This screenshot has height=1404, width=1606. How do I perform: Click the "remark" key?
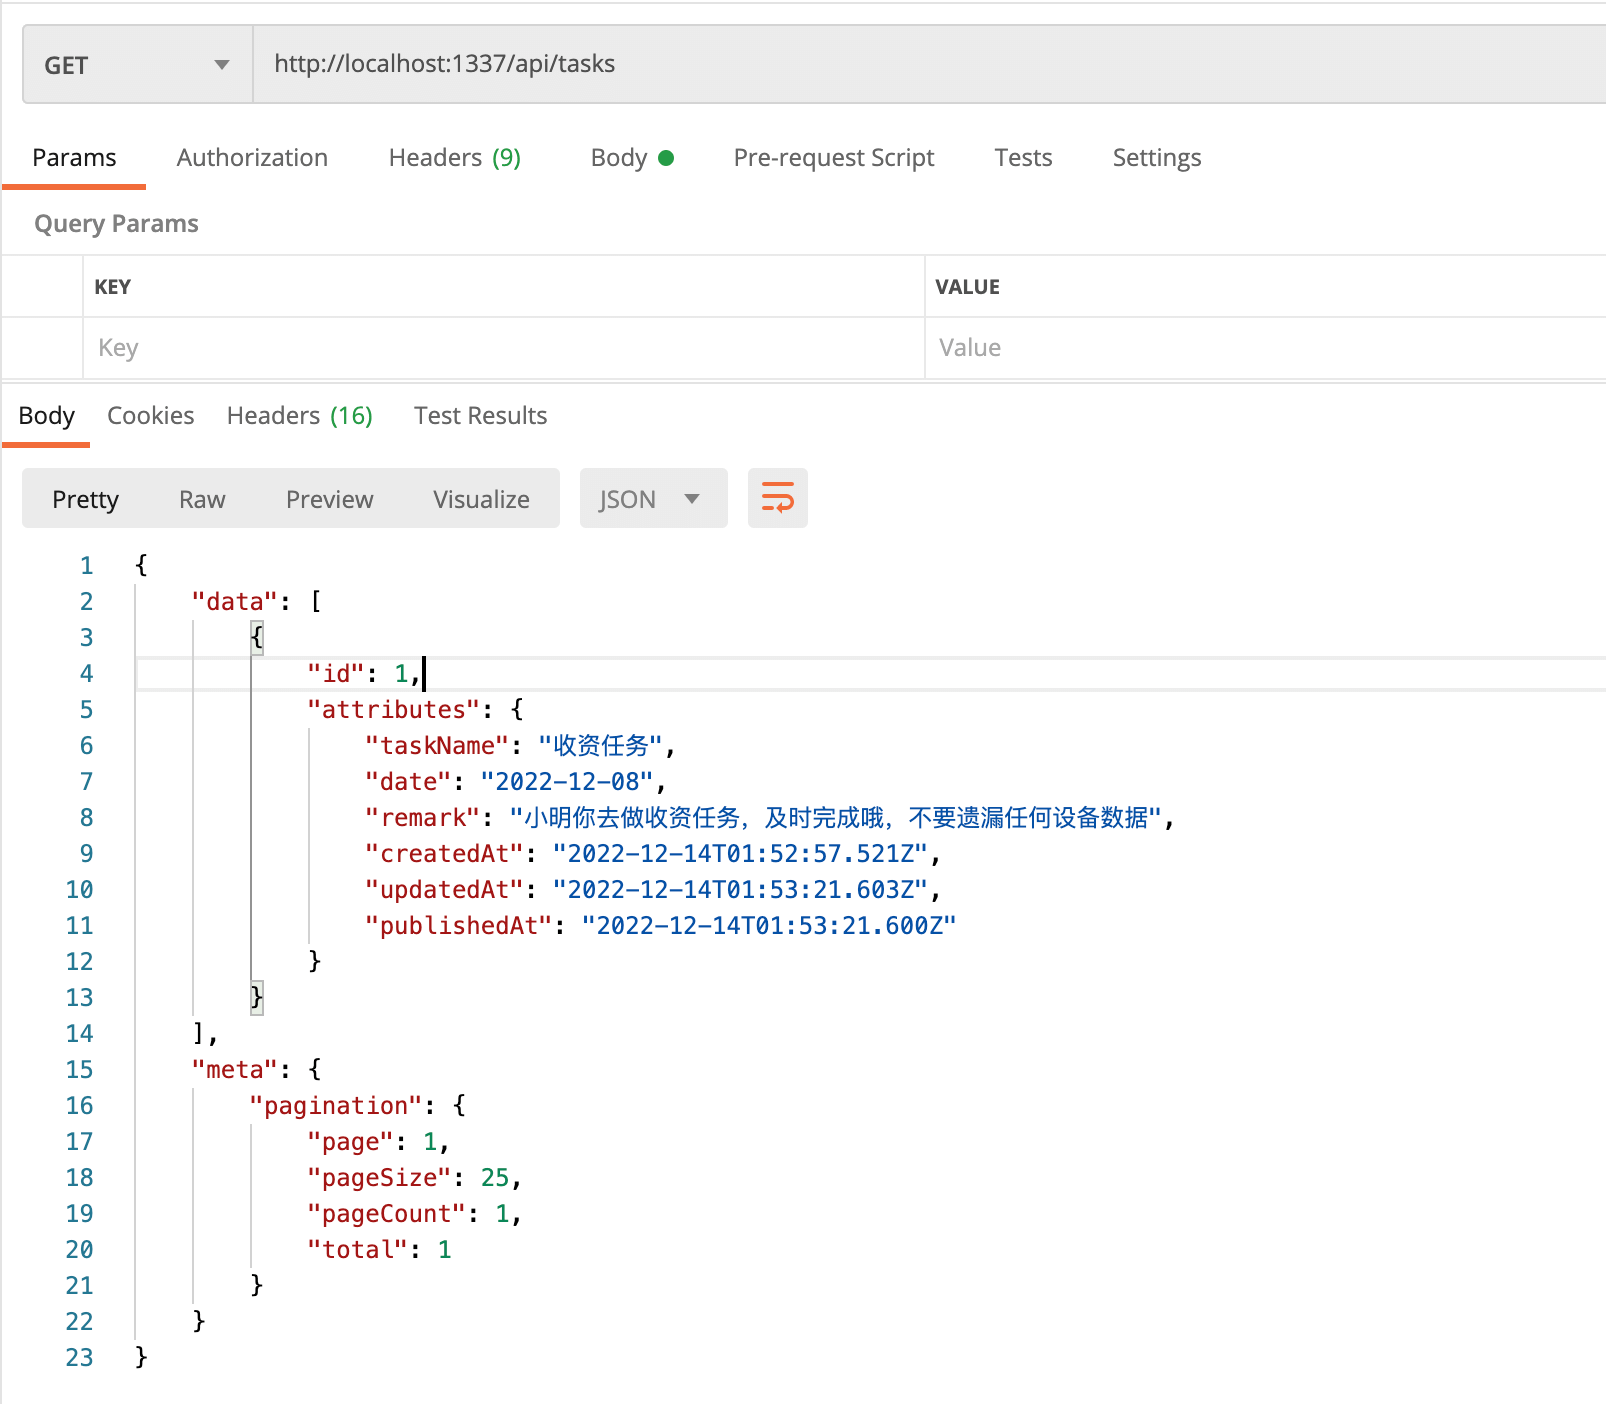(x=423, y=818)
